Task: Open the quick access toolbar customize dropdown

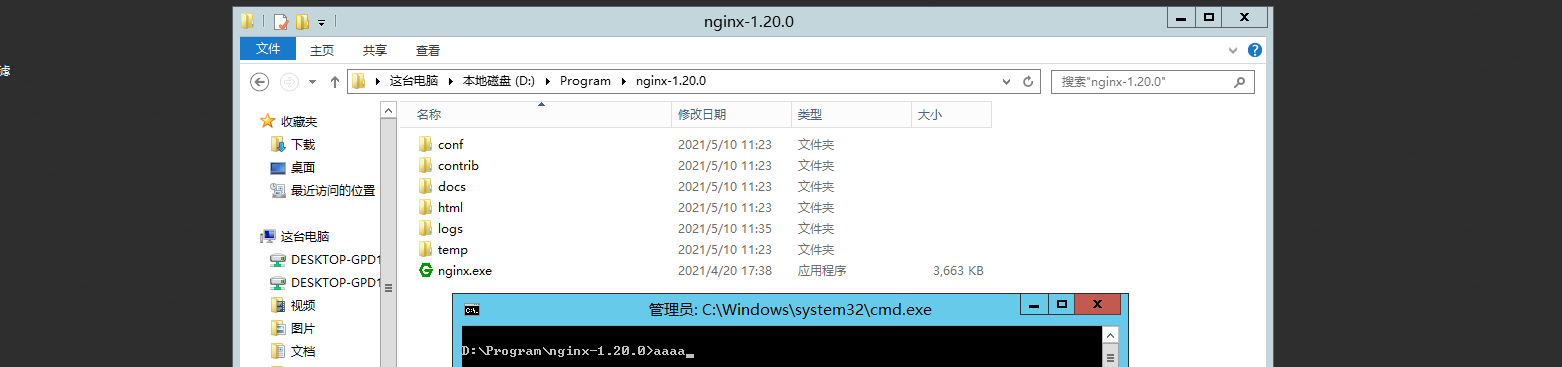Action: [321, 22]
